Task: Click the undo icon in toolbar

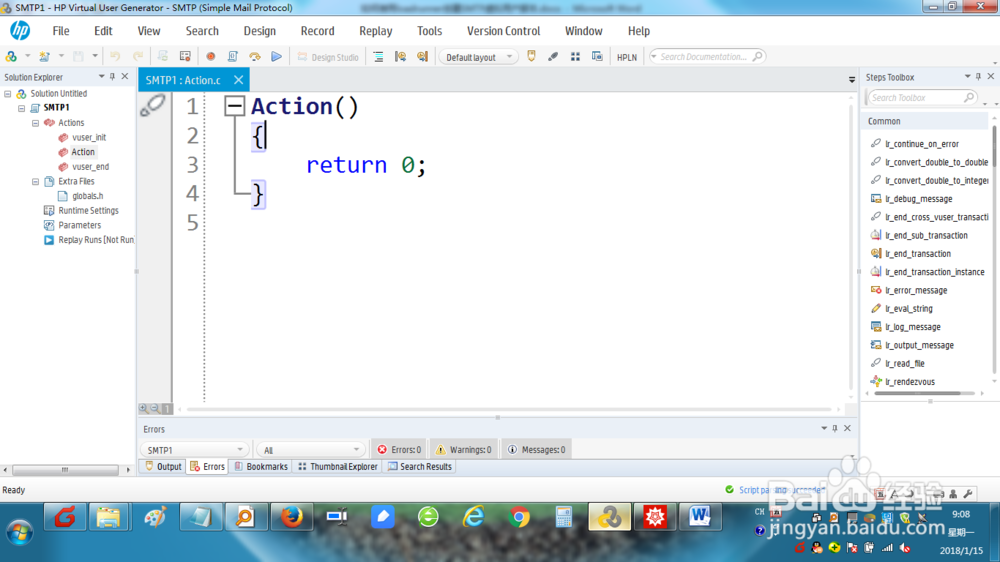Action: [115, 57]
